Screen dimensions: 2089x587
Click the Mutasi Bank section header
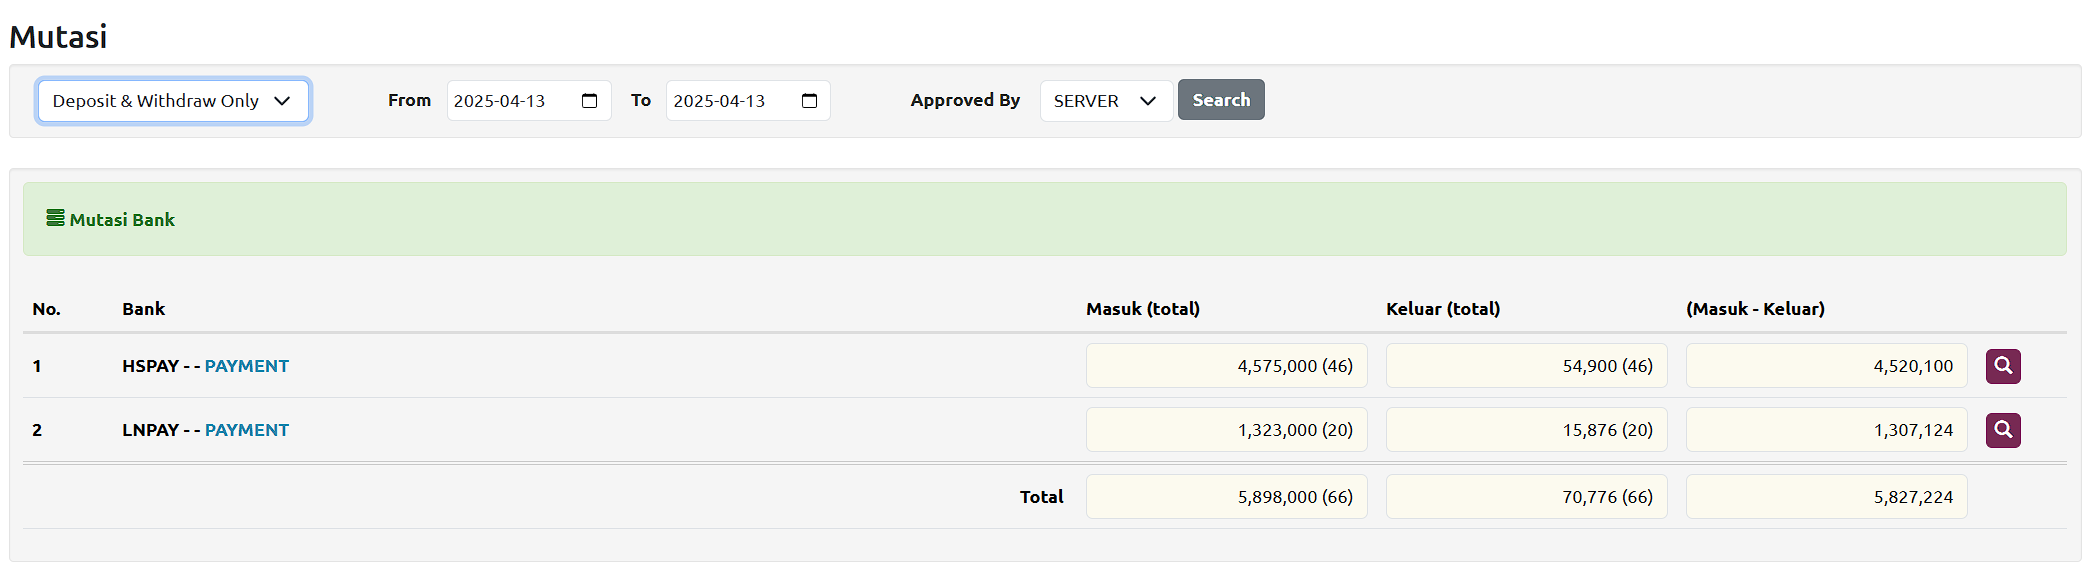point(122,220)
